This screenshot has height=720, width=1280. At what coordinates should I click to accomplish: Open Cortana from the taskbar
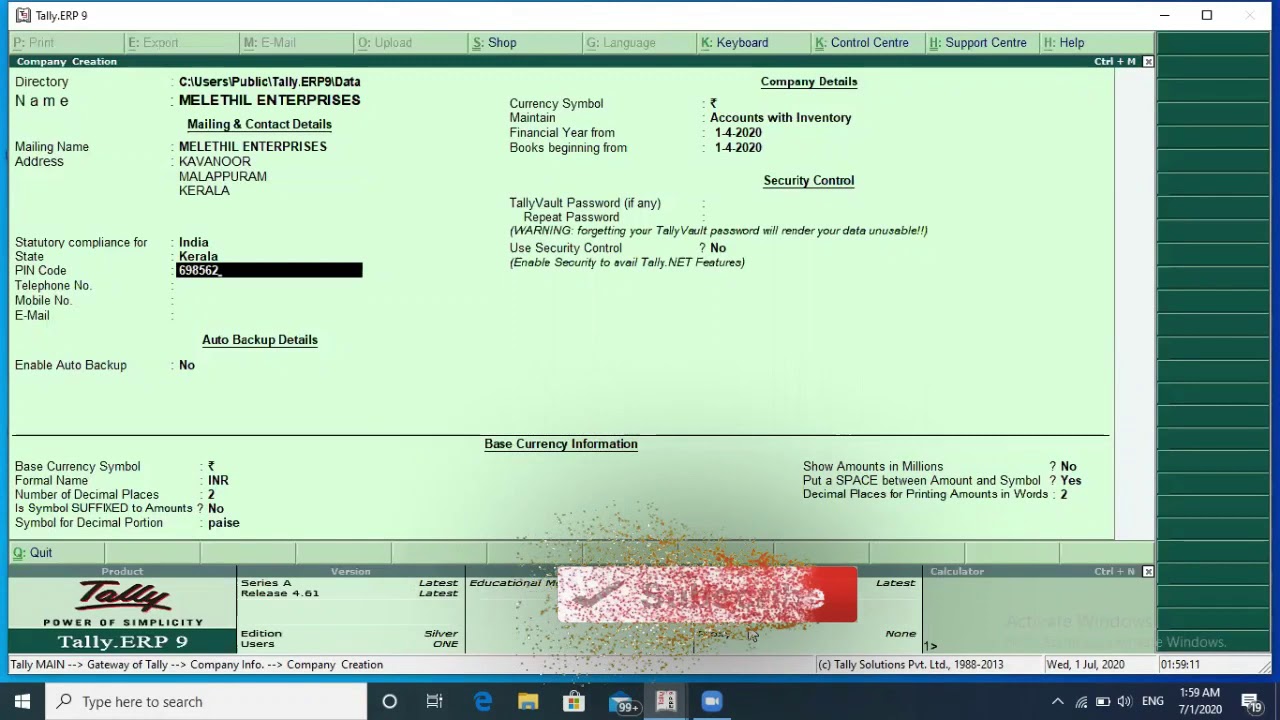(x=390, y=702)
